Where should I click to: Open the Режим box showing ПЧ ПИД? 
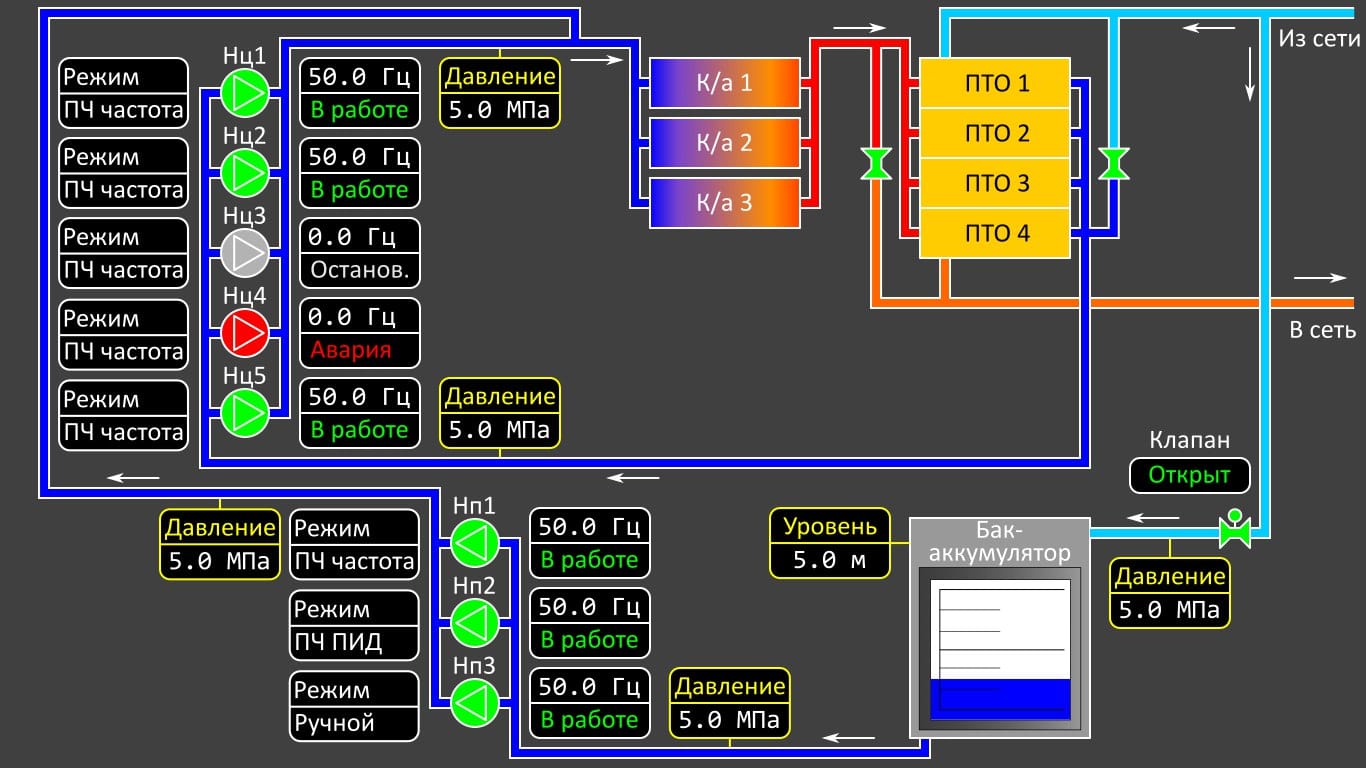(354, 625)
